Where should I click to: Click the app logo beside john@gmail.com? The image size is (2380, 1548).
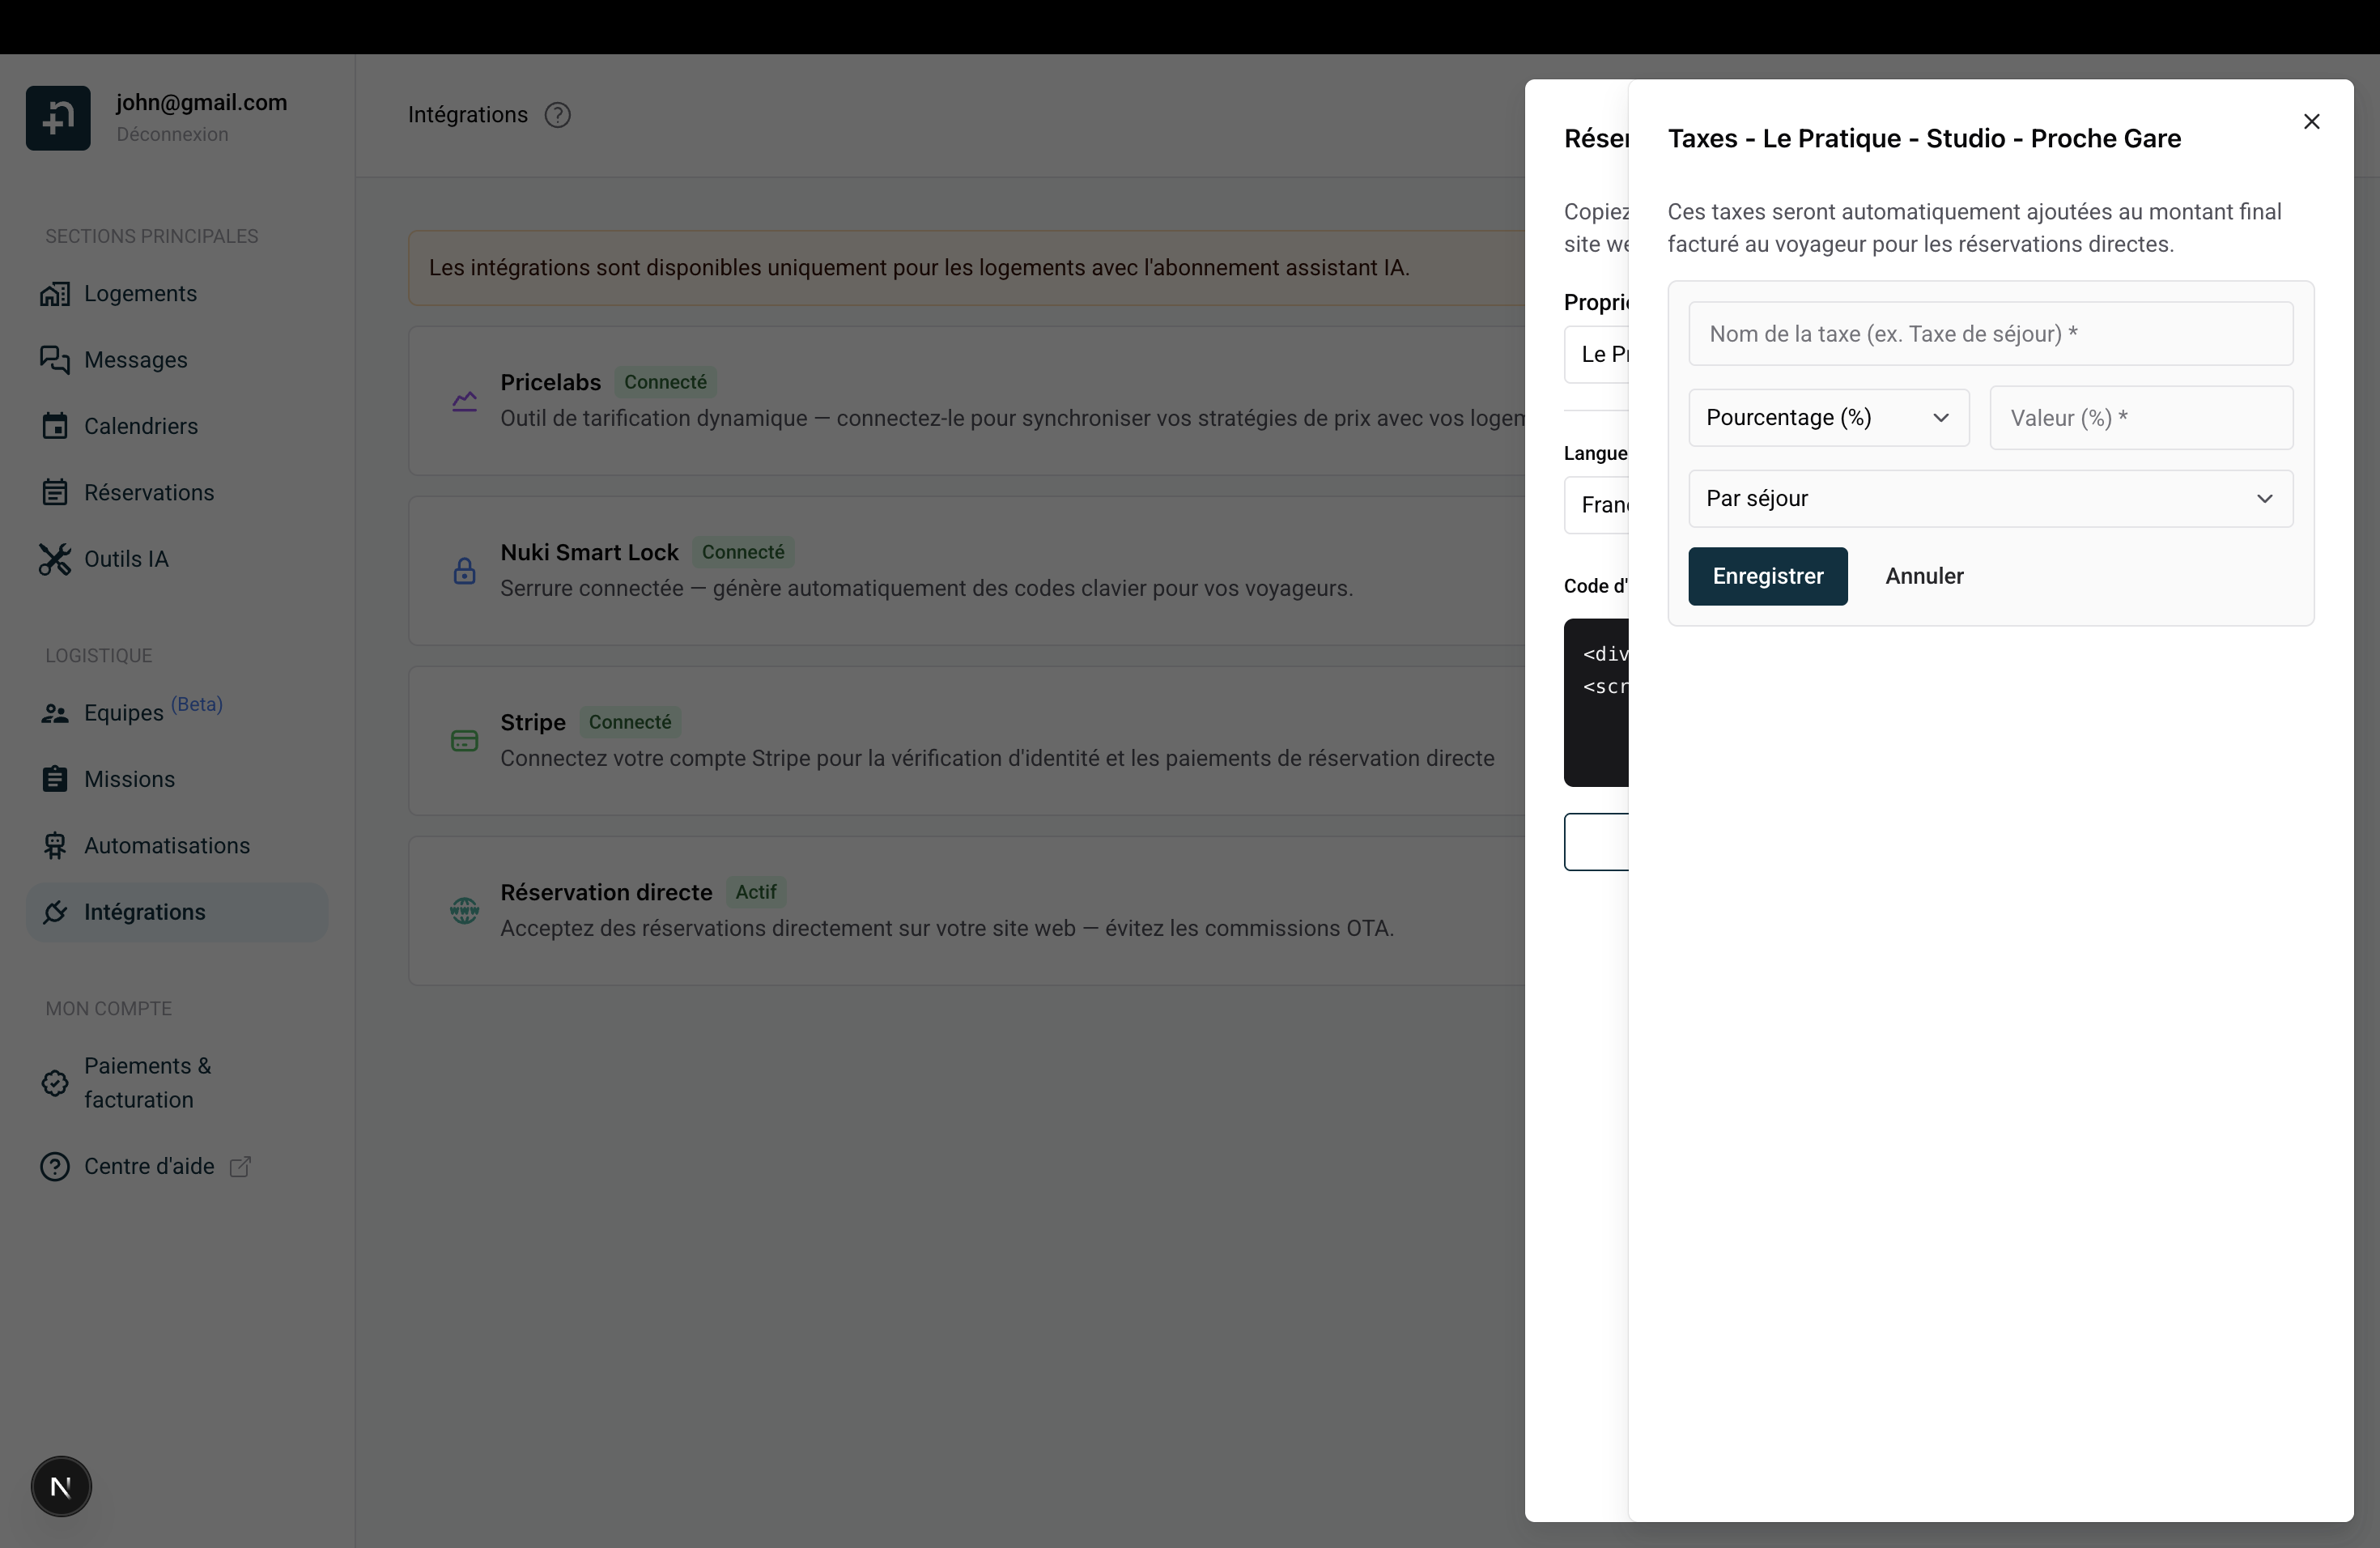pyautogui.click(x=58, y=118)
